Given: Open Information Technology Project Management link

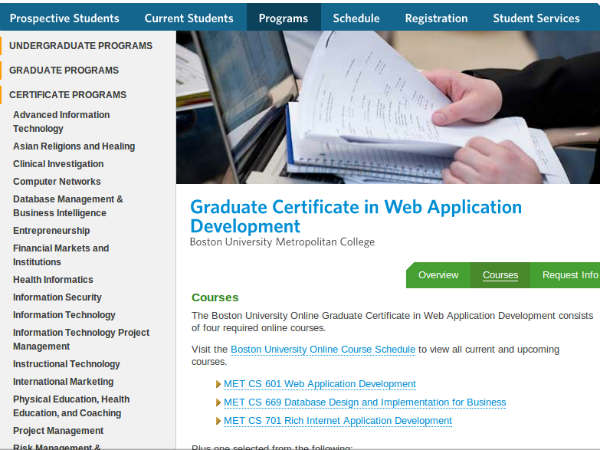Looking at the screenshot, I should tap(81, 339).
